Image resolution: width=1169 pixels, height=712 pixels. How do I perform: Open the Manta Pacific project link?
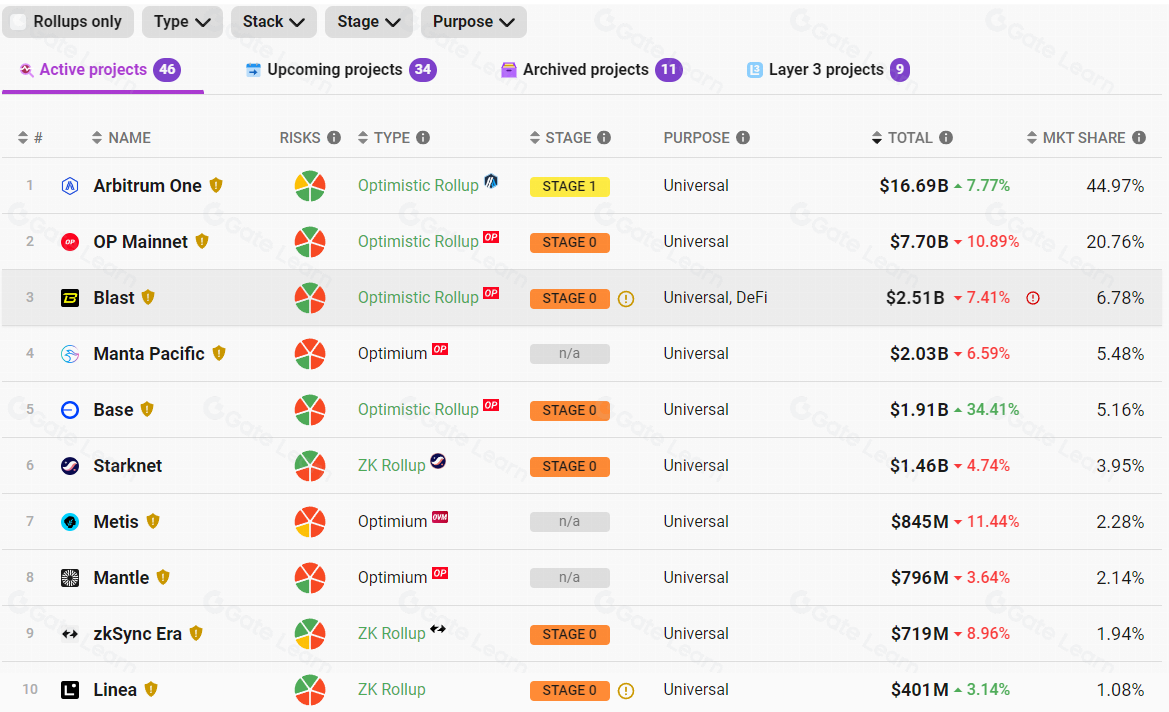tap(149, 354)
